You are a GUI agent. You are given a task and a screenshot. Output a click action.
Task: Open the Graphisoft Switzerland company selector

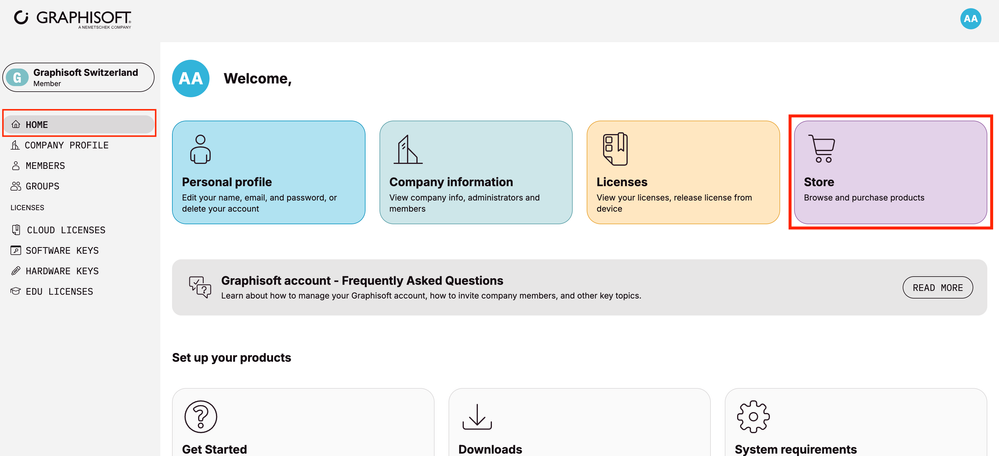pos(79,77)
